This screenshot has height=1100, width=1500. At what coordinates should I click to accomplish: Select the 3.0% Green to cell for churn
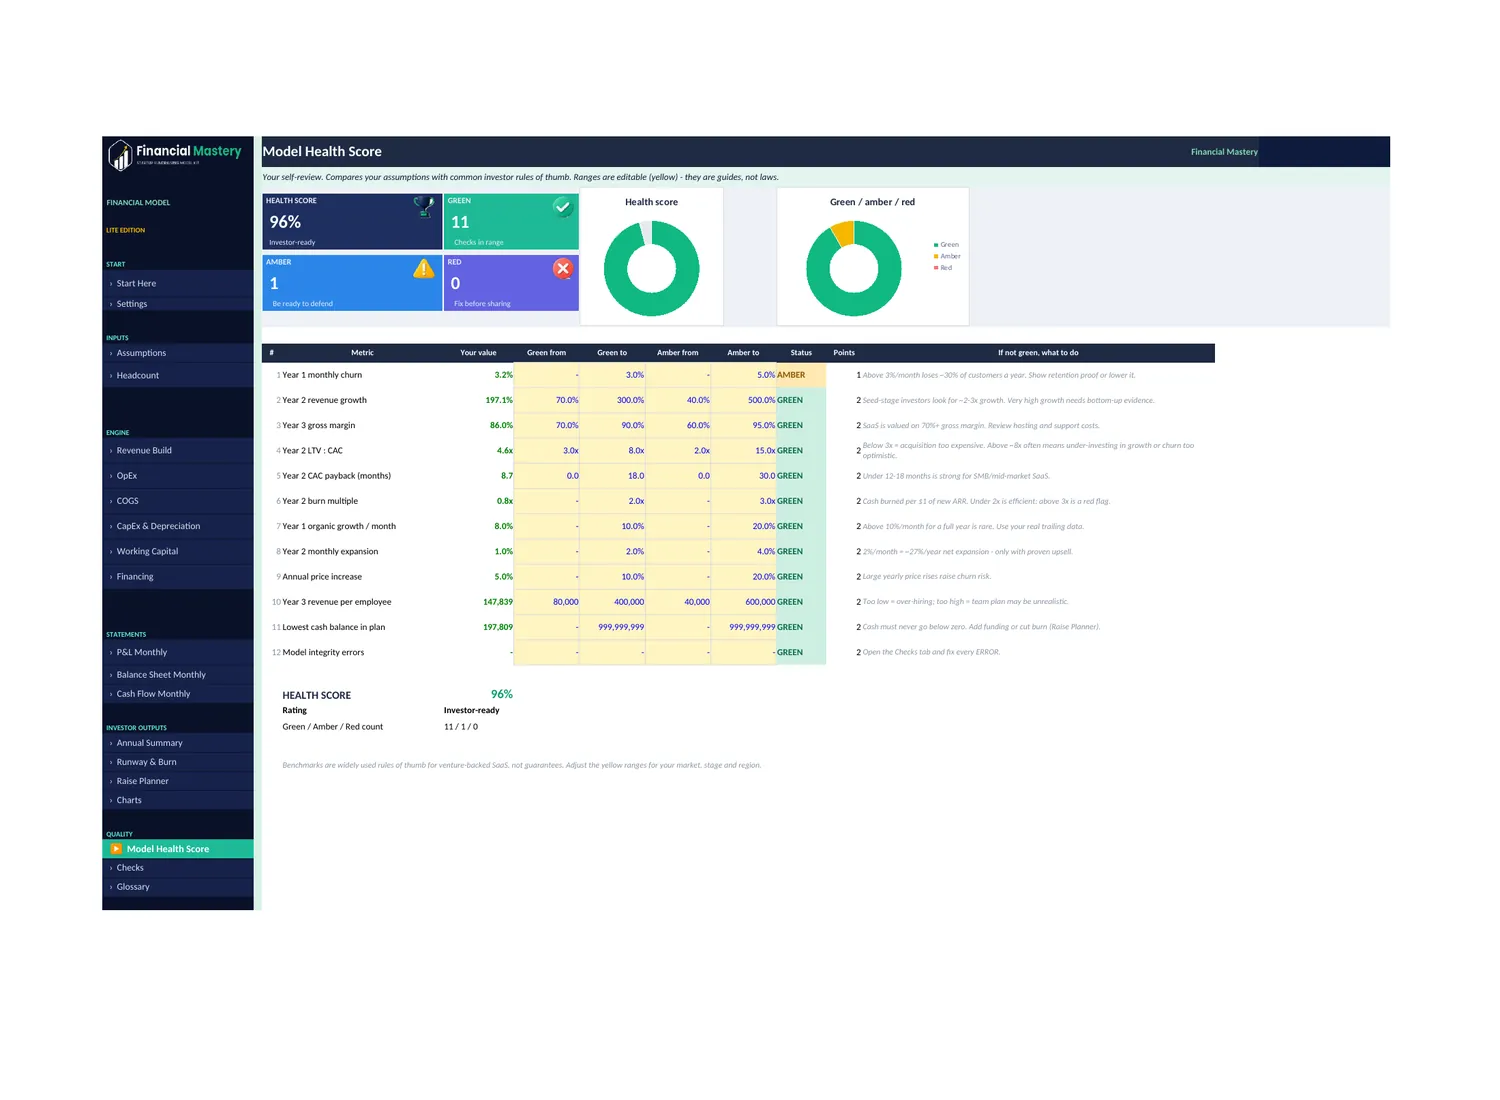(613, 375)
